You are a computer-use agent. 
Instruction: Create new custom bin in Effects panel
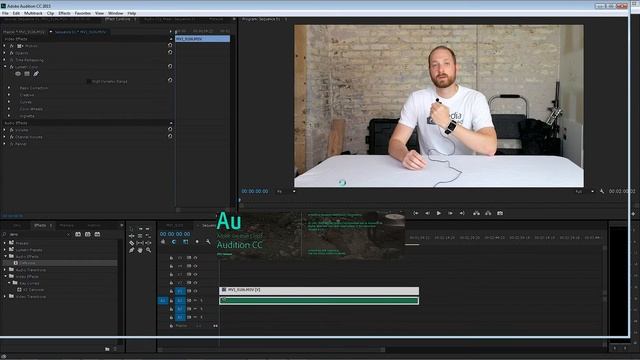107,349
